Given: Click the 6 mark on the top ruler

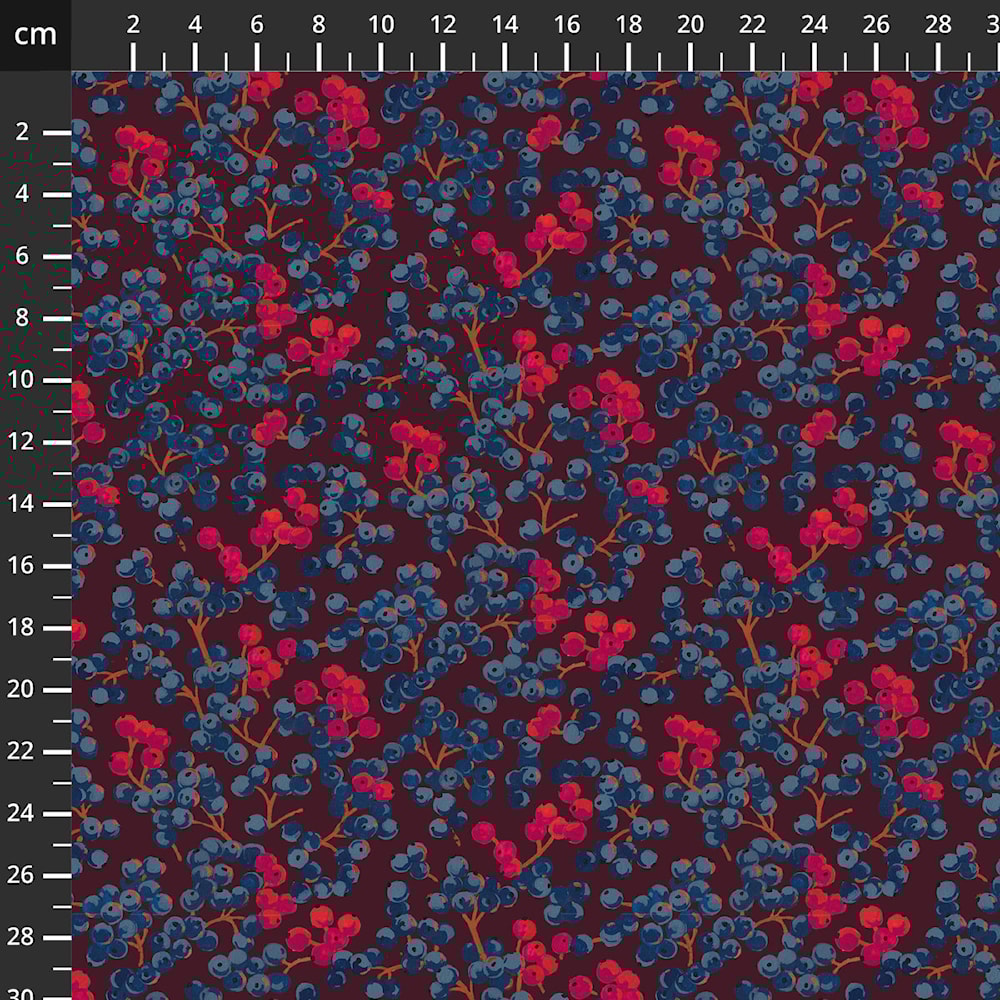Looking at the screenshot, I should (x=257, y=27).
